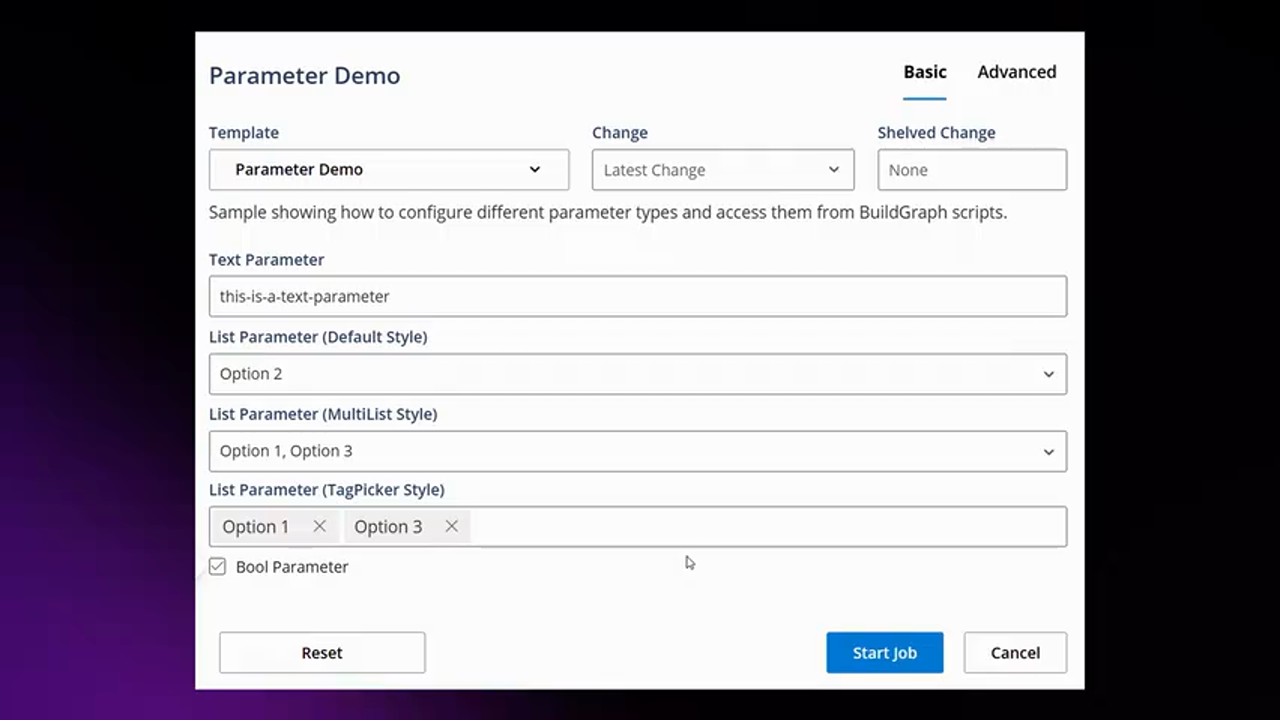Click the chevron arrow on the Default Style list

click(1048, 374)
